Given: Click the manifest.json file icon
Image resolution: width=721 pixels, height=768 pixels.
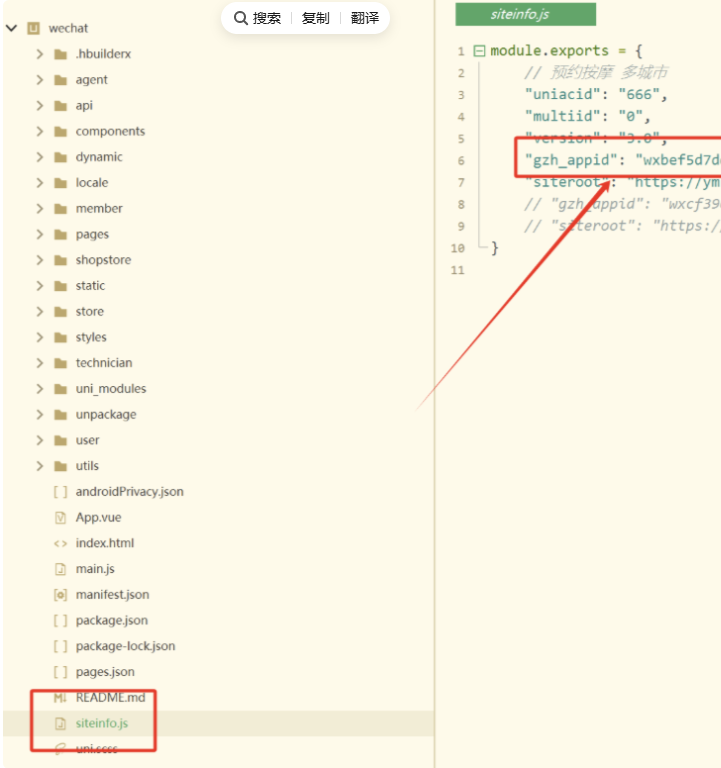Looking at the screenshot, I should click(x=60, y=595).
